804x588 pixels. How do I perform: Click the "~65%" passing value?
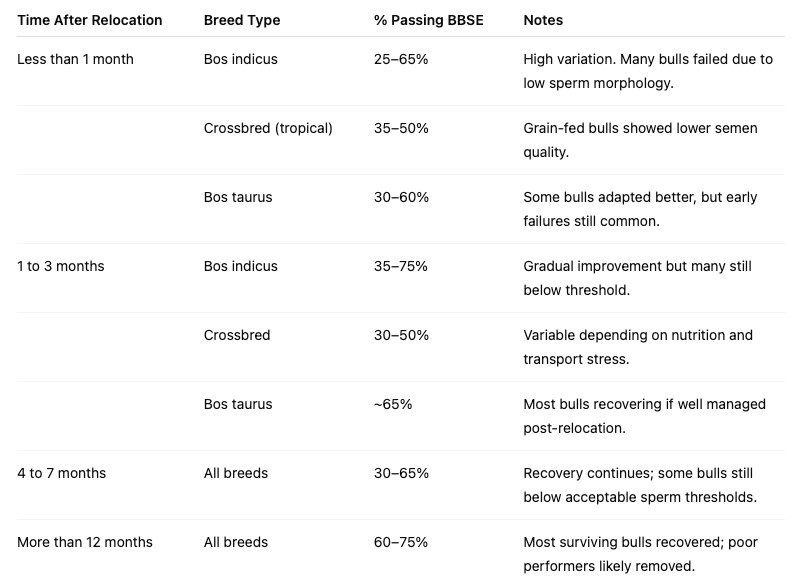(393, 404)
